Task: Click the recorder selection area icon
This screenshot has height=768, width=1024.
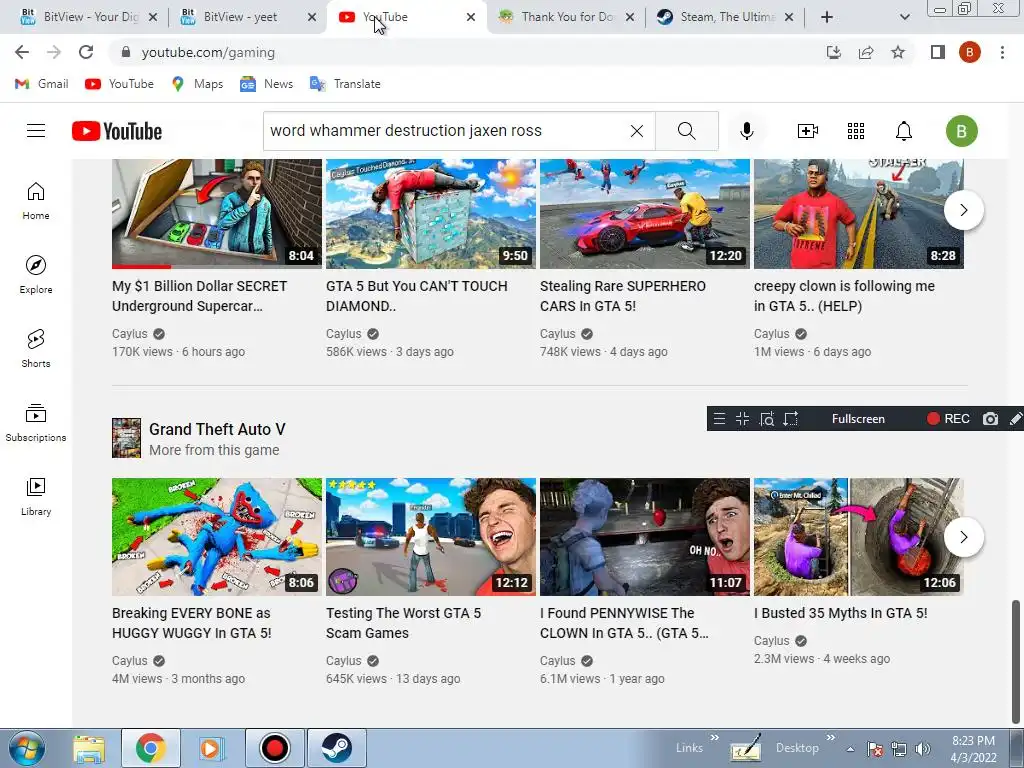Action: tap(791, 419)
